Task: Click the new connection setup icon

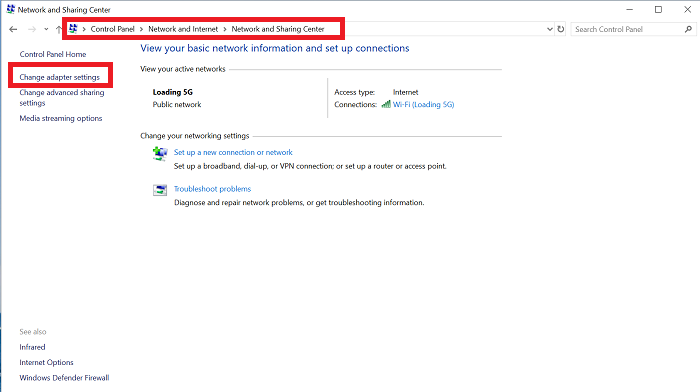Action: [x=160, y=154]
